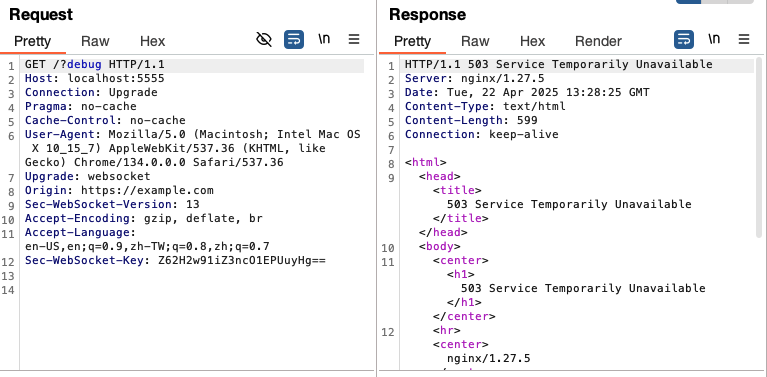Click the Origin header https://example.com value
This screenshot has height=377, width=767.
(x=147, y=191)
